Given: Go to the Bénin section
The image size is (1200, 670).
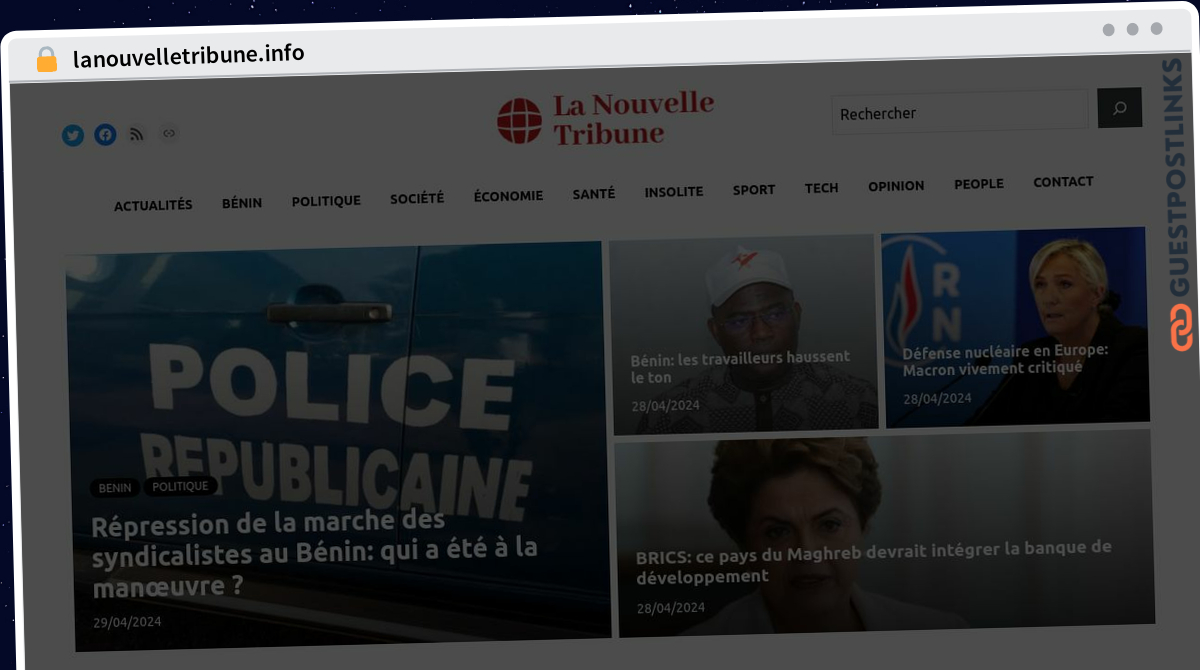Looking at the screenshot, I should pos(242,203).
